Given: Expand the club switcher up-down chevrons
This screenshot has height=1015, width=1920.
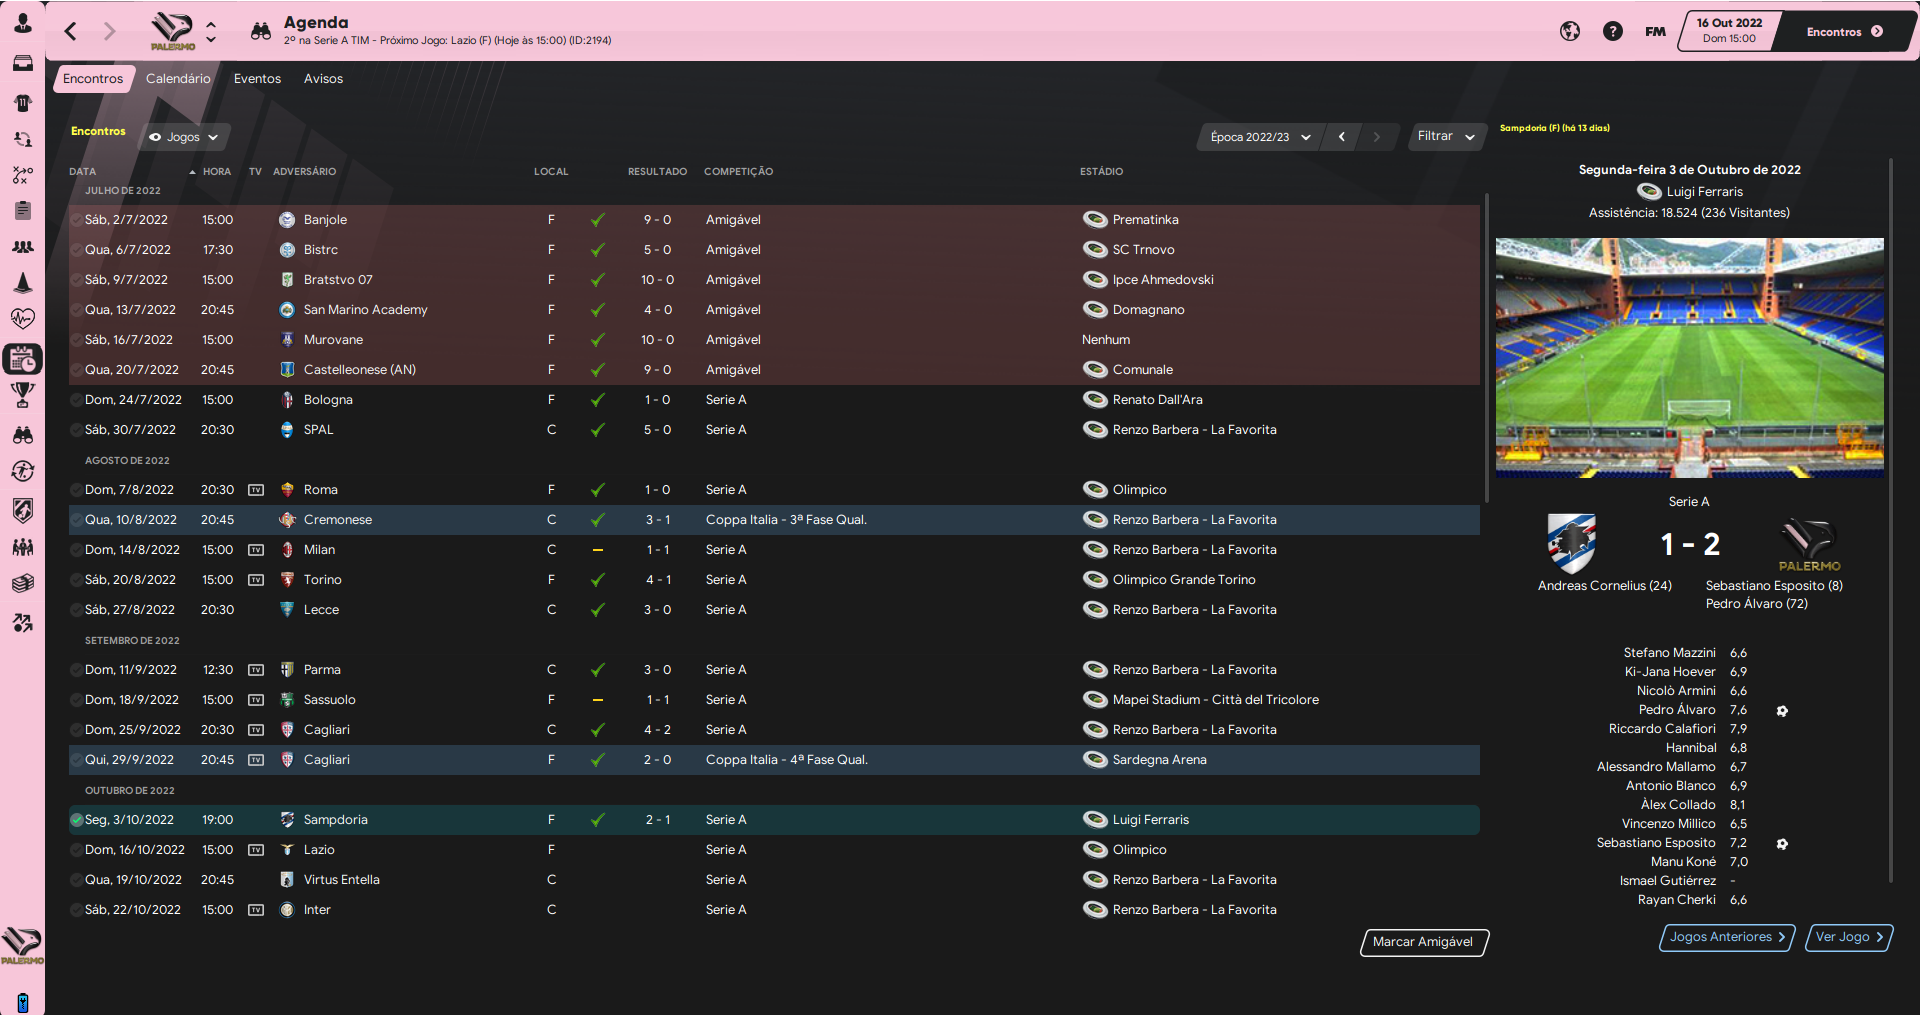Looking at the screenshot, I should pyautogui.click(x=211, y=31).
